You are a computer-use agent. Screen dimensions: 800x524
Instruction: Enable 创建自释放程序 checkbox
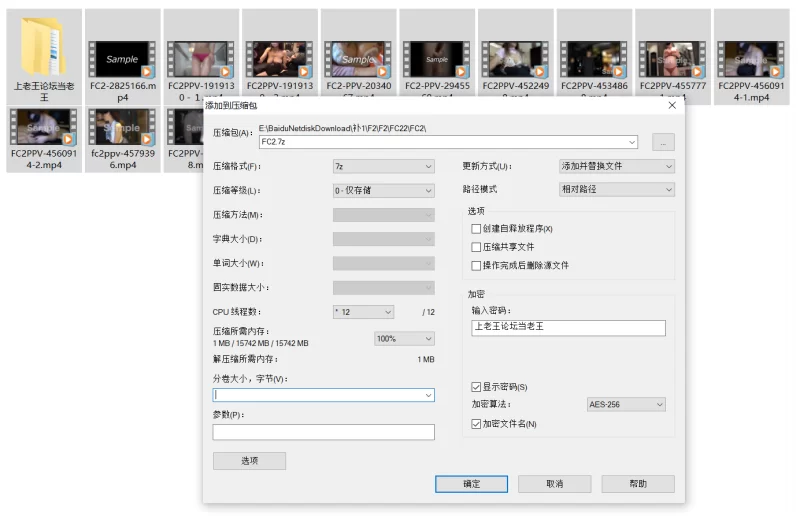[x=476, y=229]
